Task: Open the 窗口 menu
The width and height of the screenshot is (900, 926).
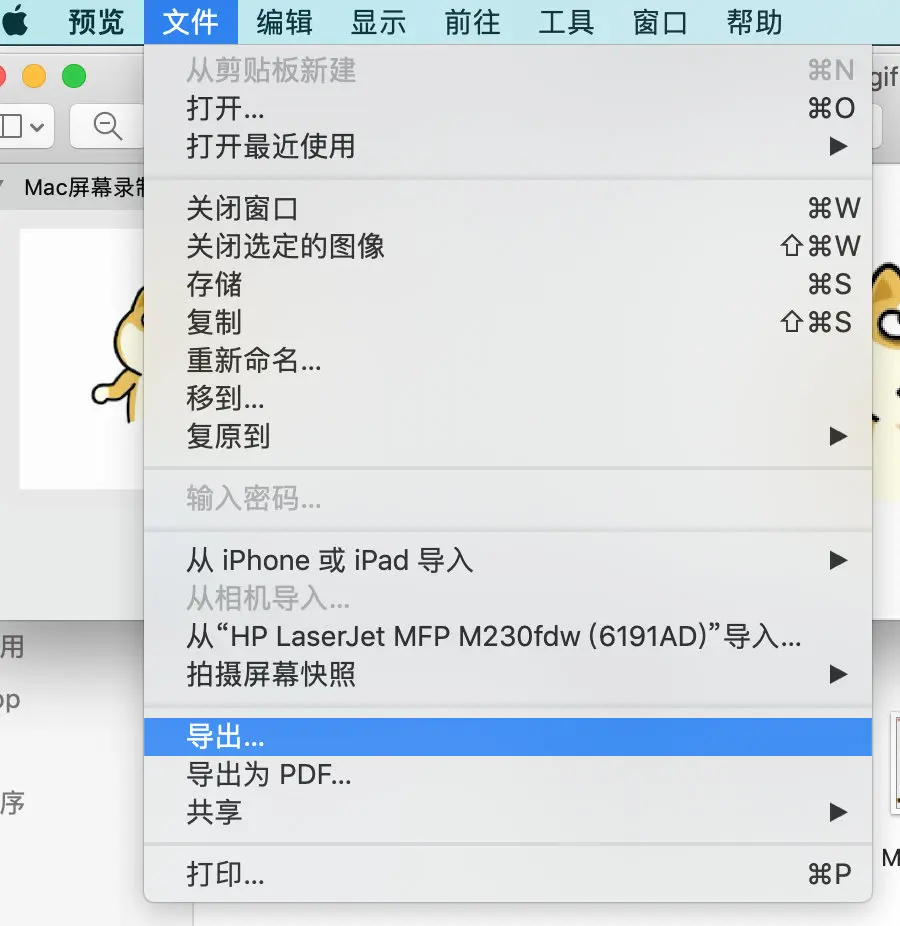Action: click(x=660, y=22)
